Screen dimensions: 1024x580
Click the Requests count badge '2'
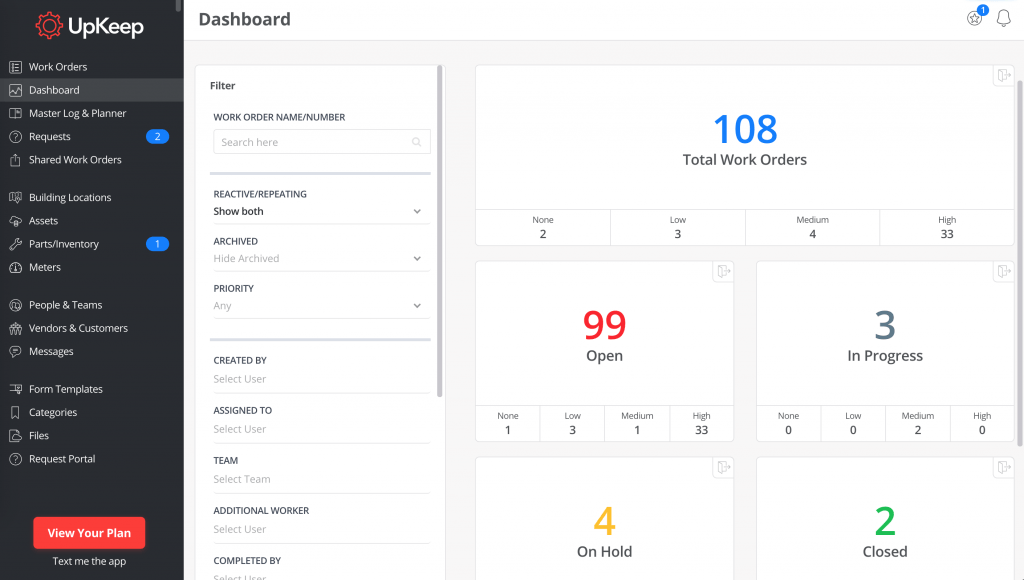click(x=157, y=137)
